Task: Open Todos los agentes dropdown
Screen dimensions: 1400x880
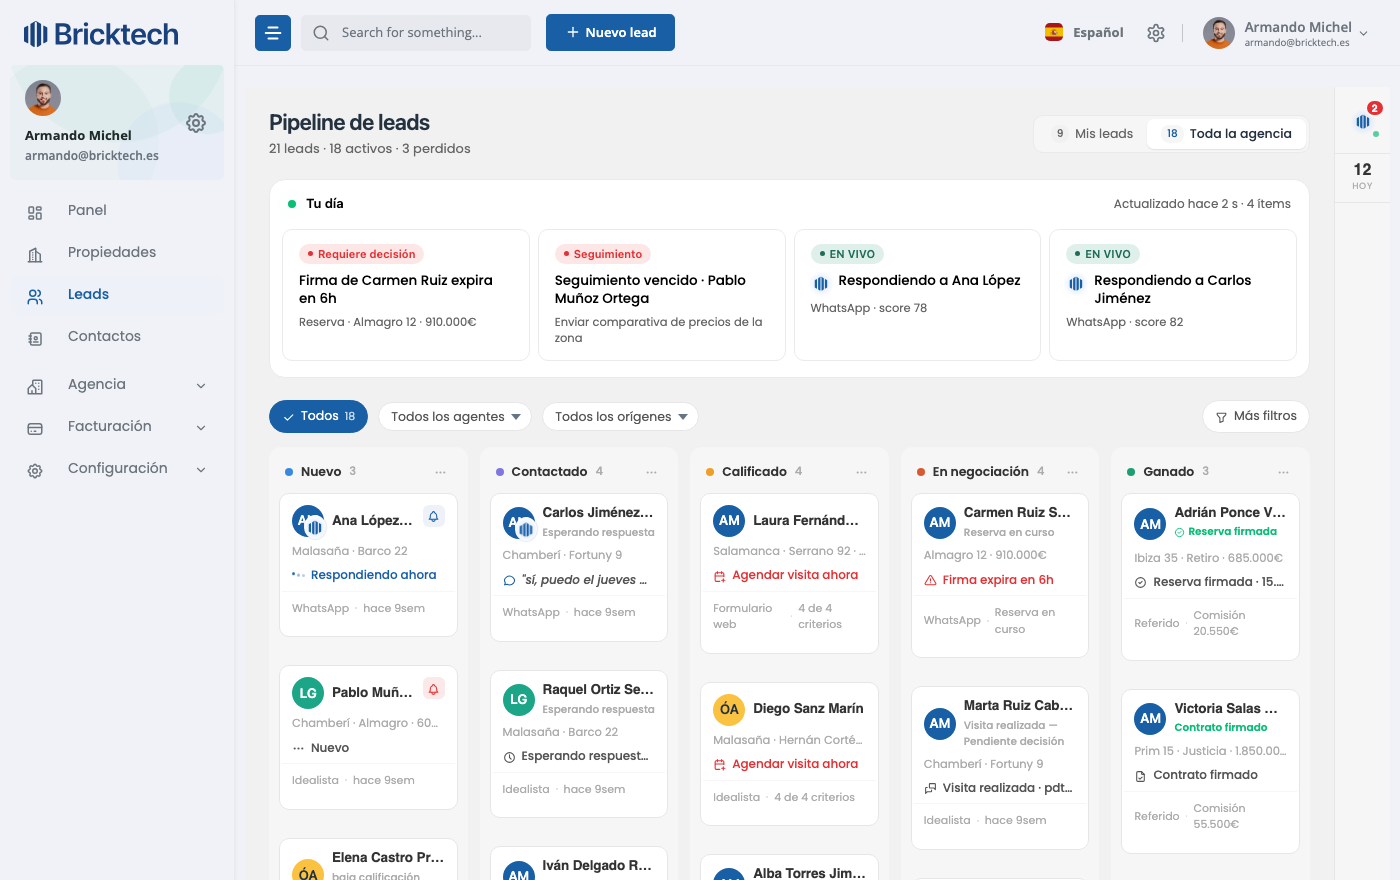Action: 455,417
